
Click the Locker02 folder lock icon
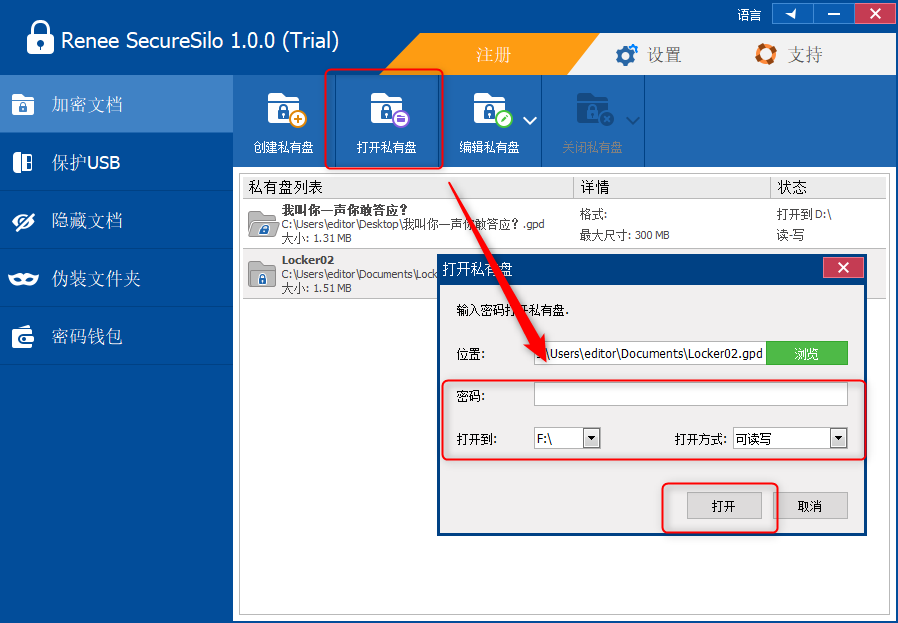click(x=262, y=274)
